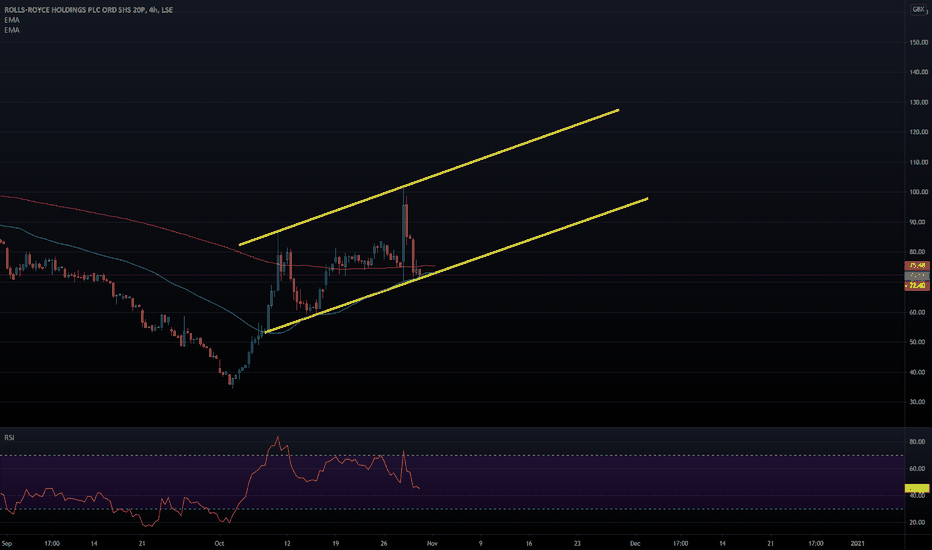
Task: Click the yellow RSI value tag
Action: [x=917, y=488]
